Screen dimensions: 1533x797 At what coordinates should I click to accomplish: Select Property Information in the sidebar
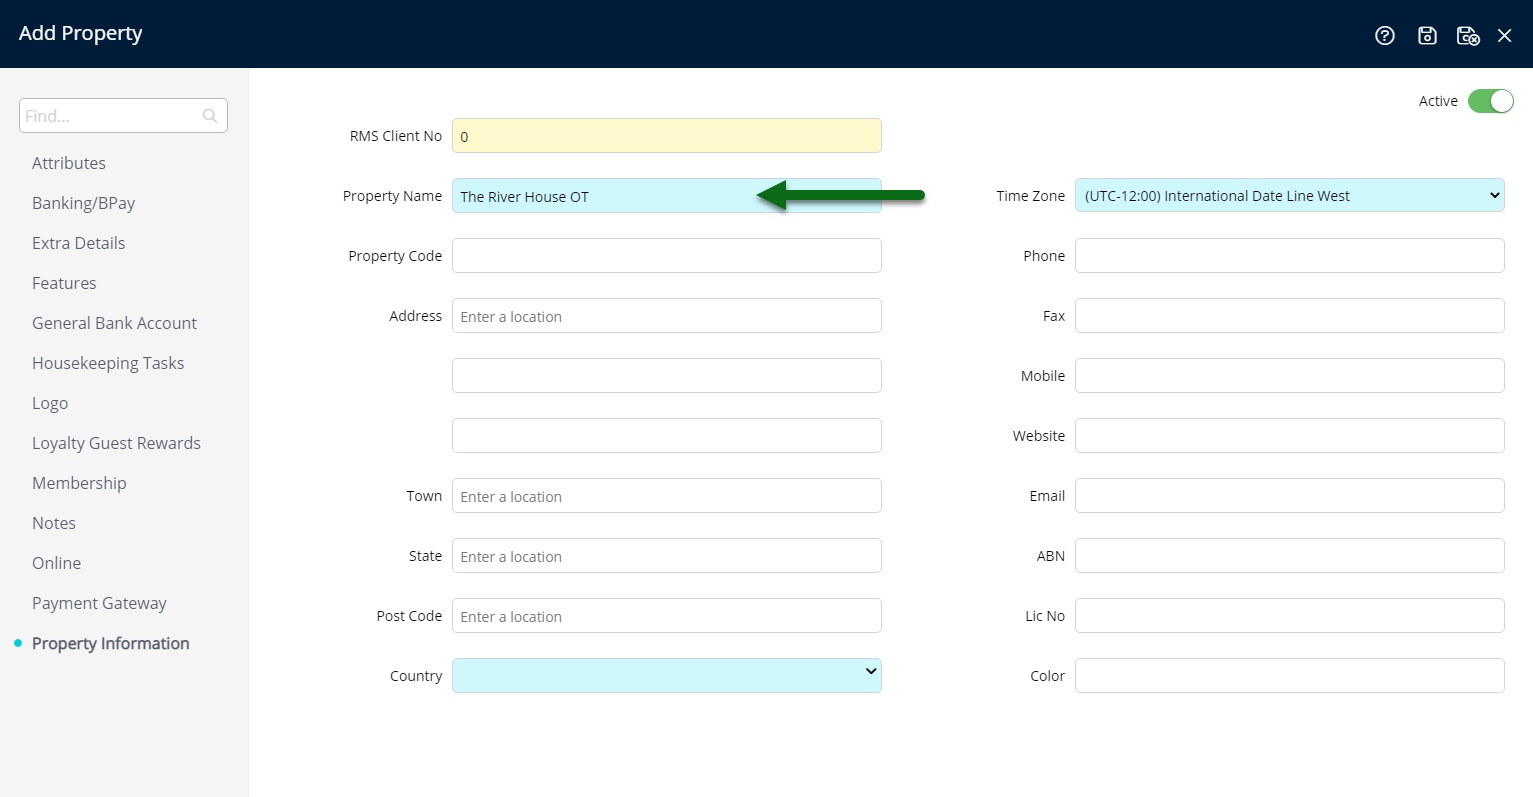[x=110, y=643]
